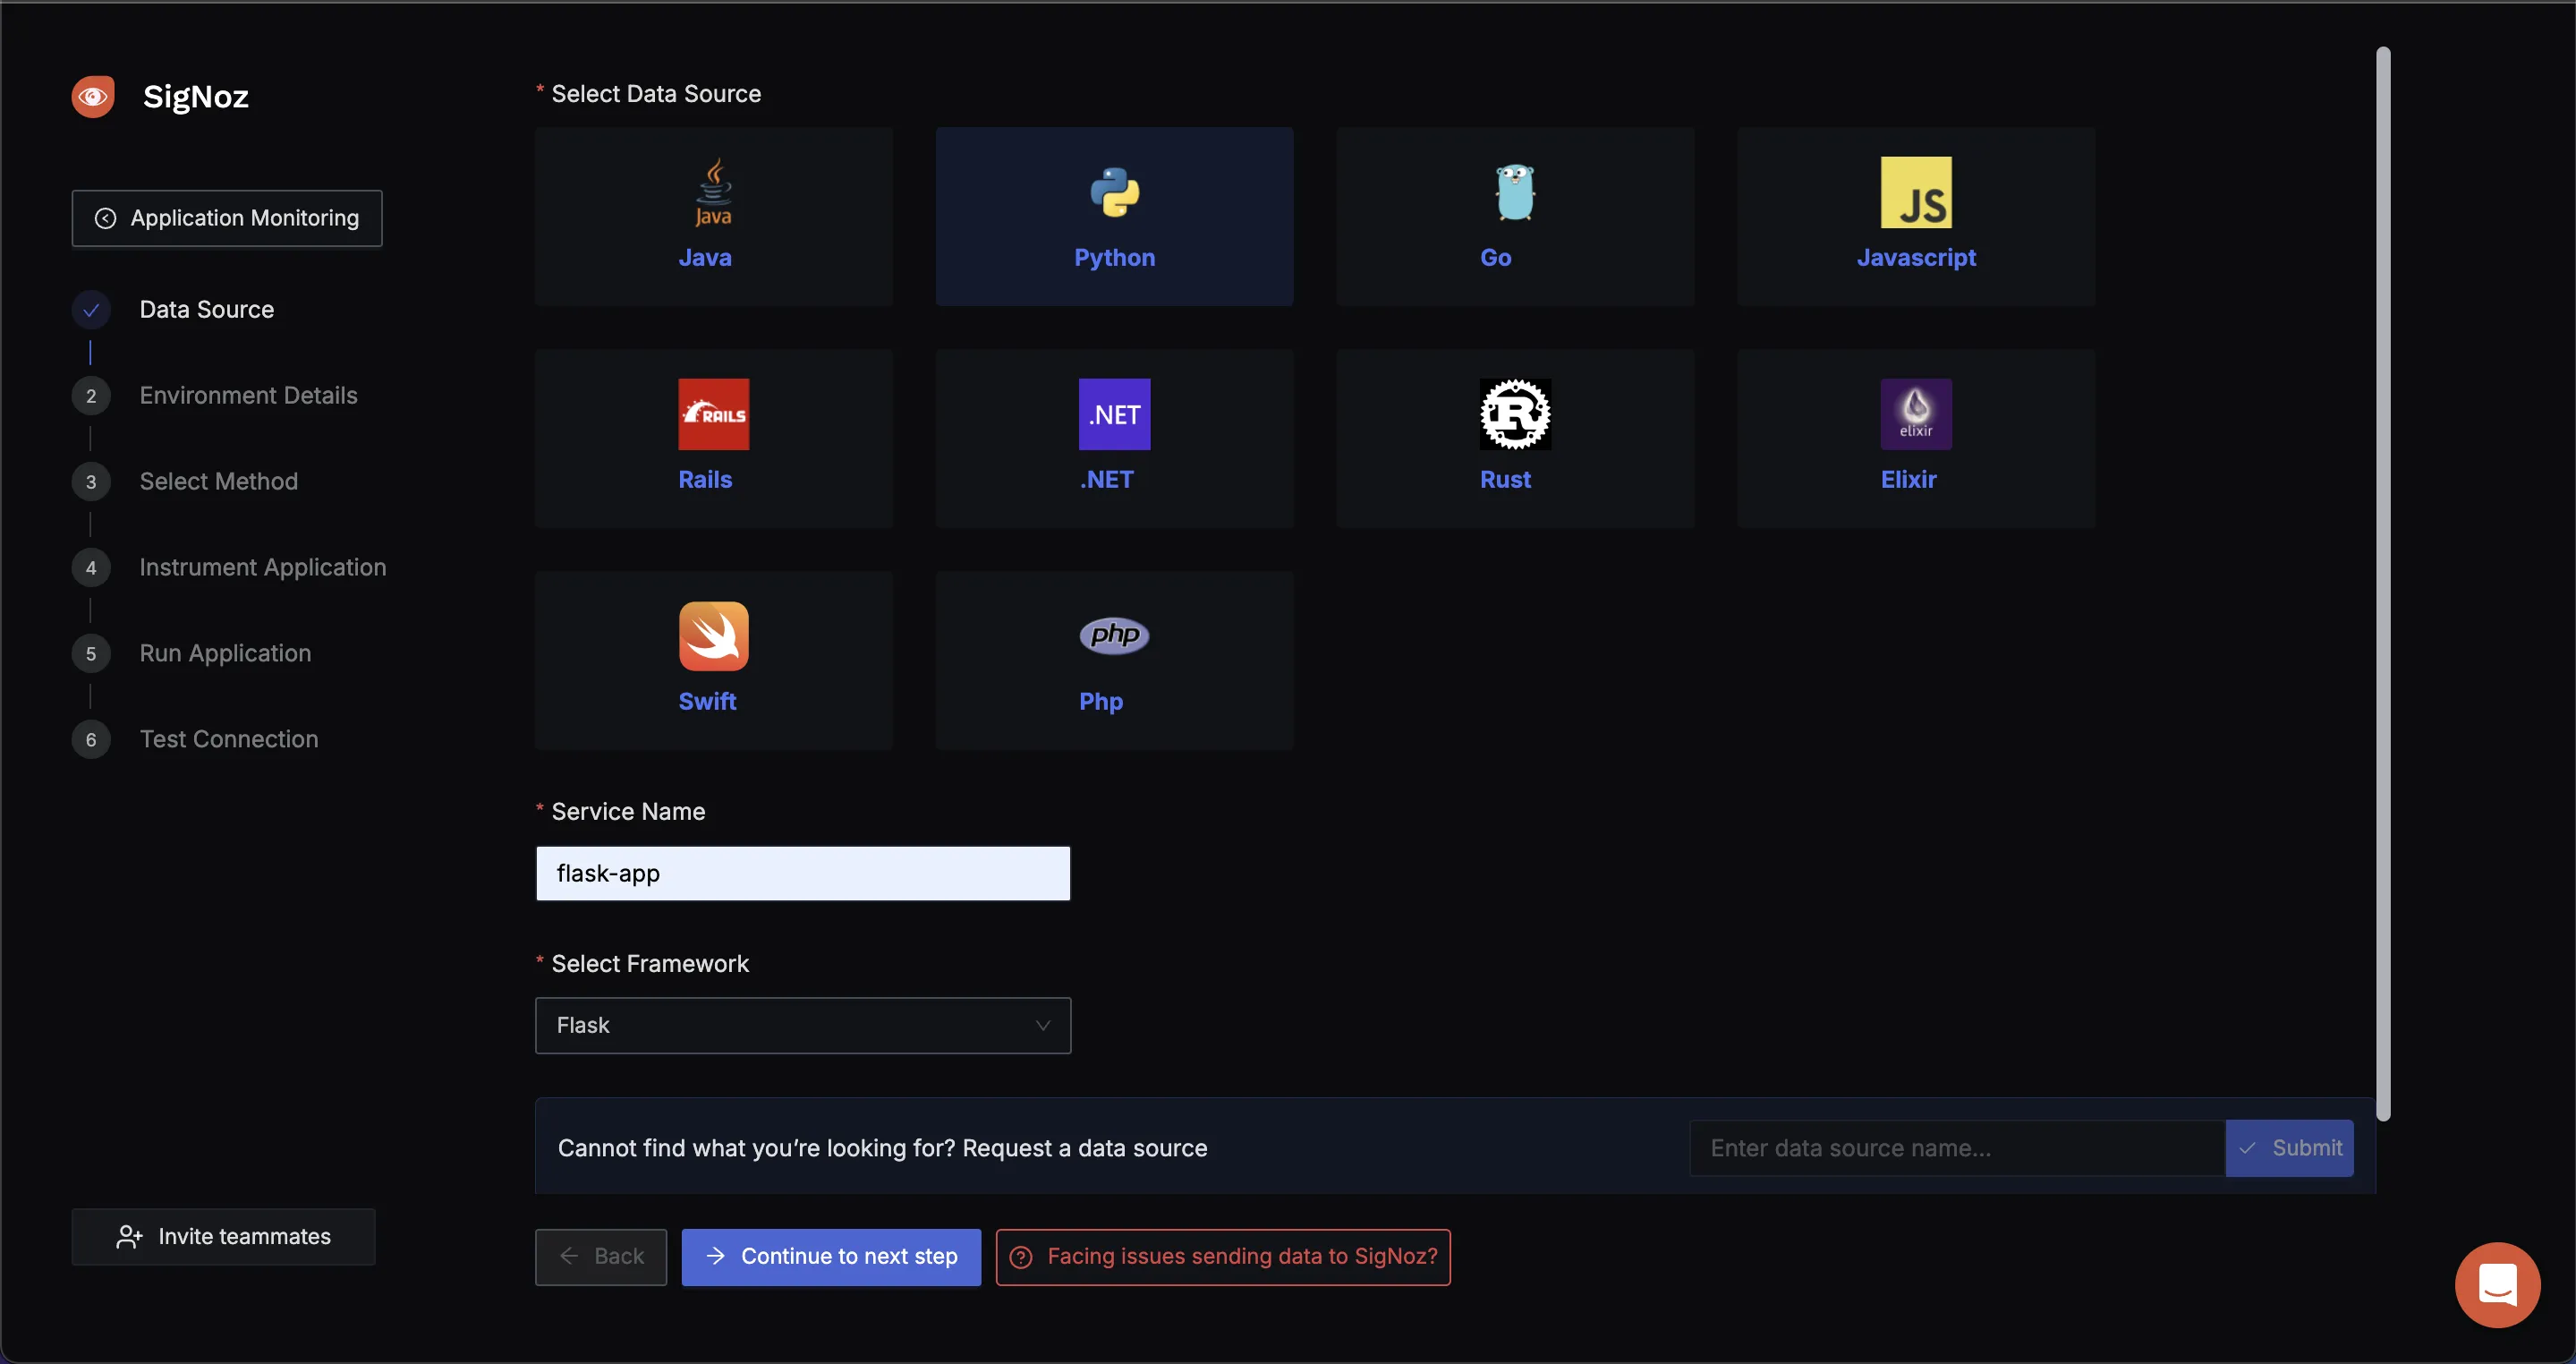Click the completed Data Source checkmark

90,311
